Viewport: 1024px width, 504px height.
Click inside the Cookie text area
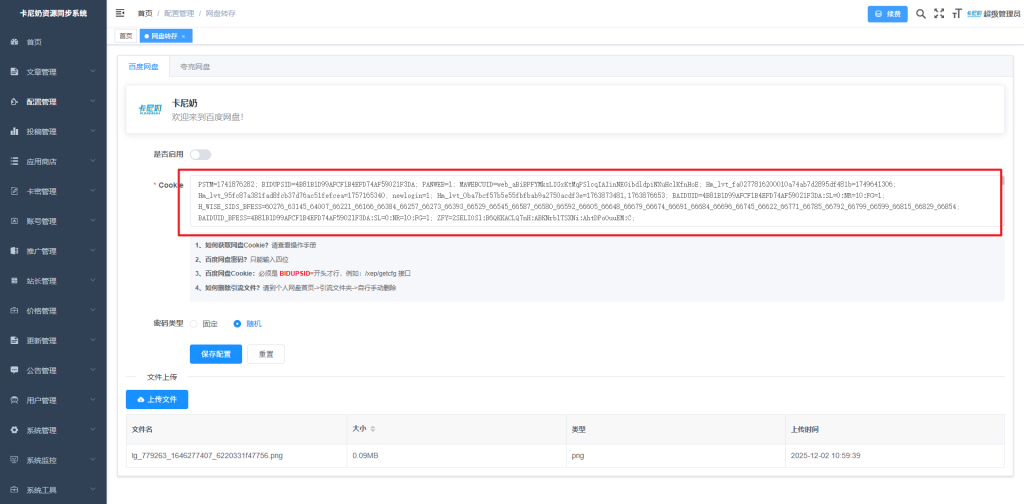tap(590, 203)
